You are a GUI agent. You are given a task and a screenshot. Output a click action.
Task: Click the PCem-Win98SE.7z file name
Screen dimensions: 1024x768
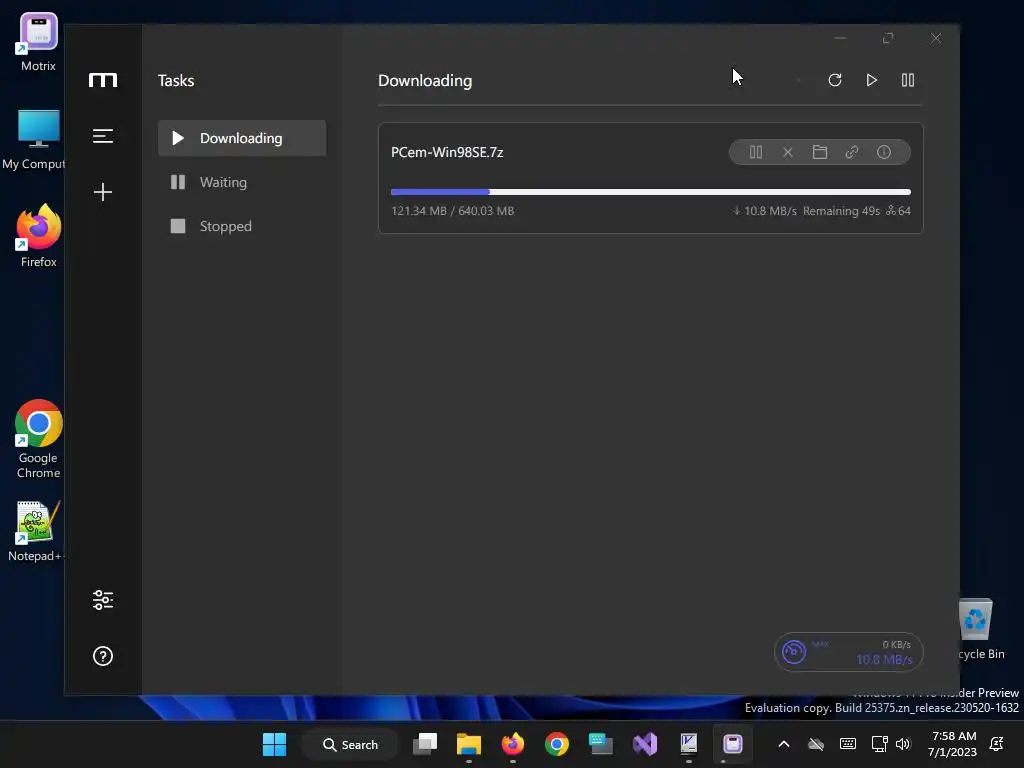[447, 152]
